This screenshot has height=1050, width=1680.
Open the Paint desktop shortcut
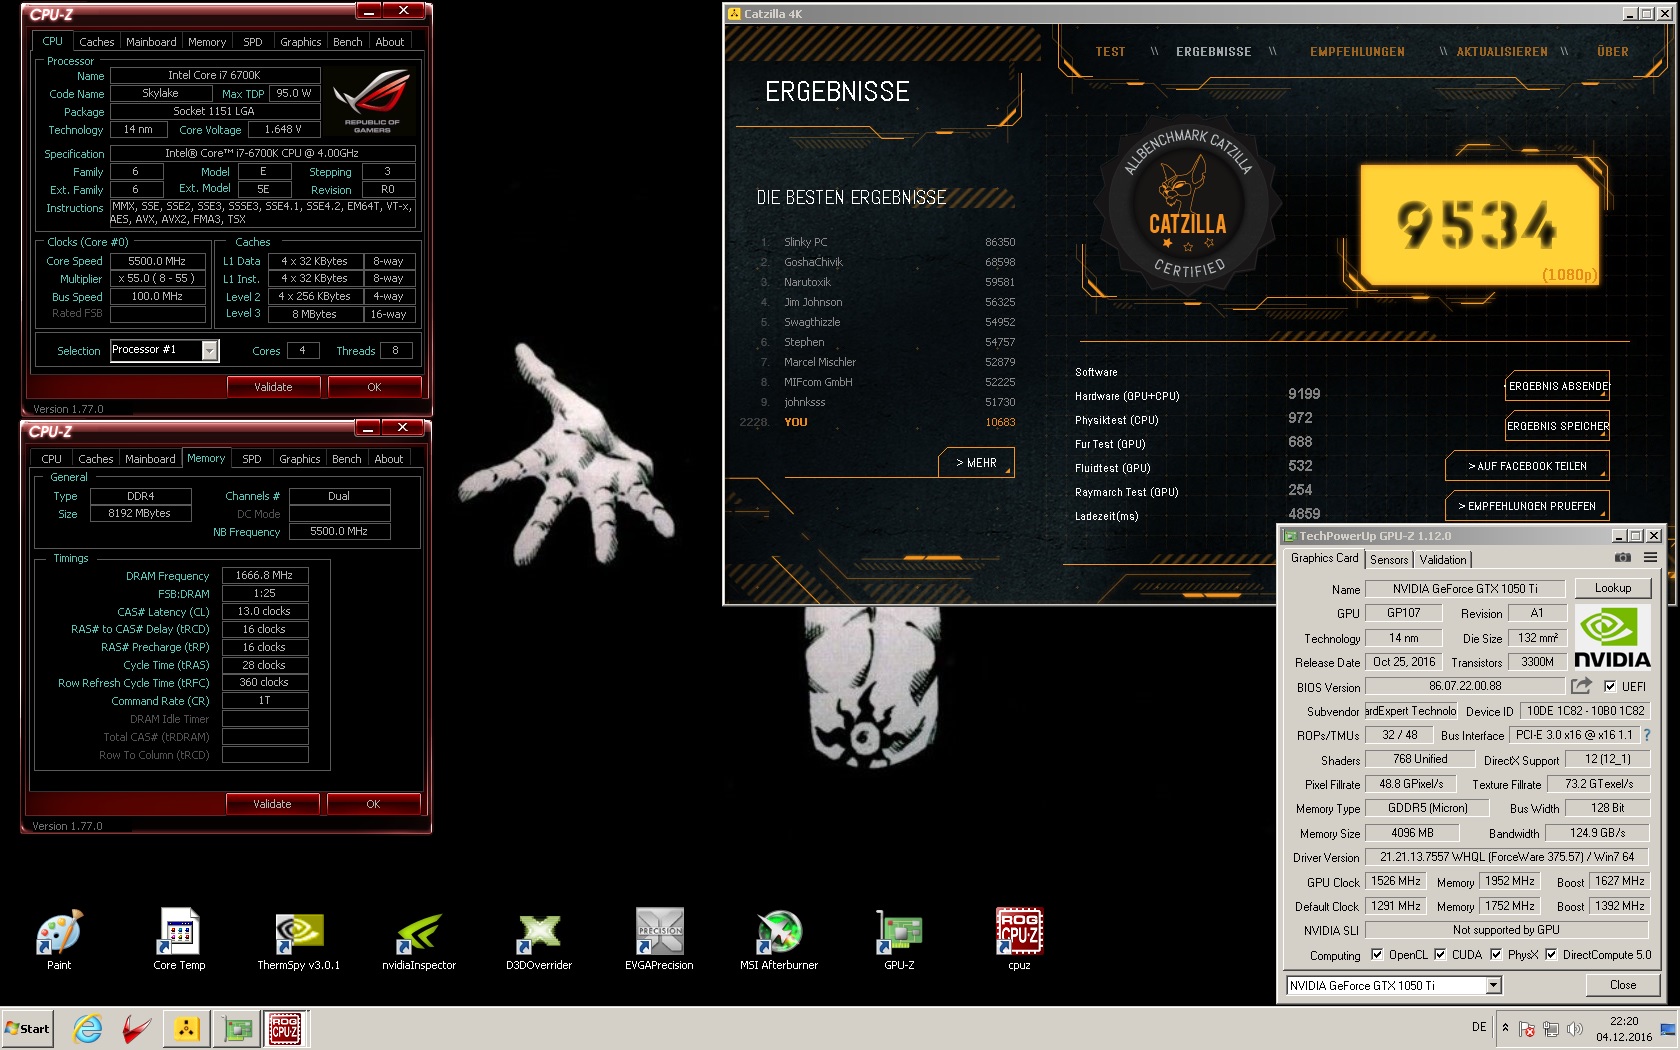tap(59, 939)
